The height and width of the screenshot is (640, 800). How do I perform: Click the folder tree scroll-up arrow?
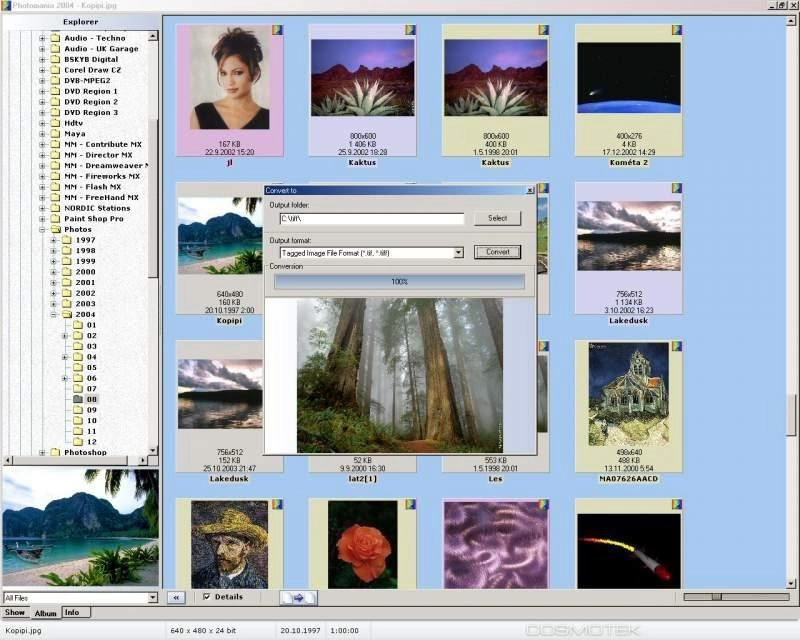tap(153, 36)
